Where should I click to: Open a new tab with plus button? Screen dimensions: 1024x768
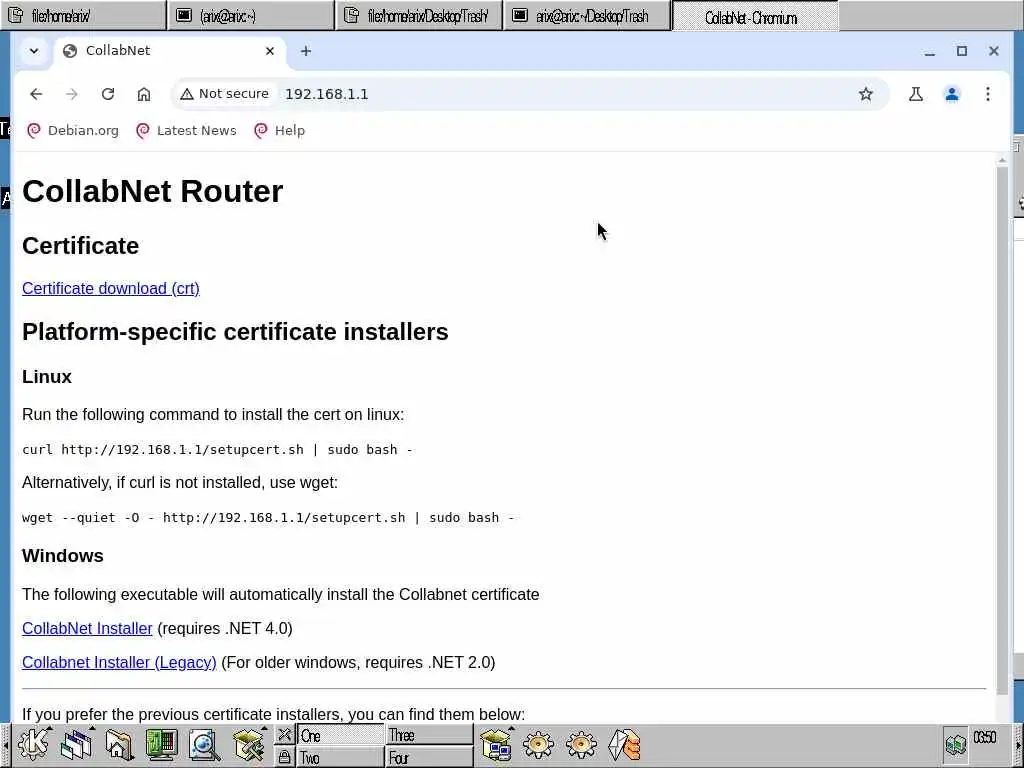coord(306,51)
